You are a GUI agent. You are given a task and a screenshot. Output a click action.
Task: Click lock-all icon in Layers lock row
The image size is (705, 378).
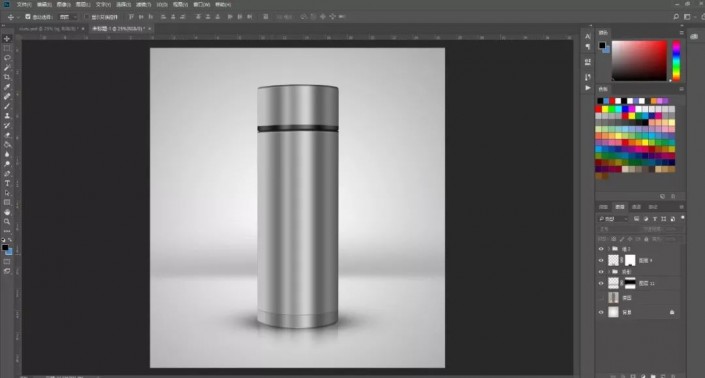pyautogui.click(x=647, y=239)
